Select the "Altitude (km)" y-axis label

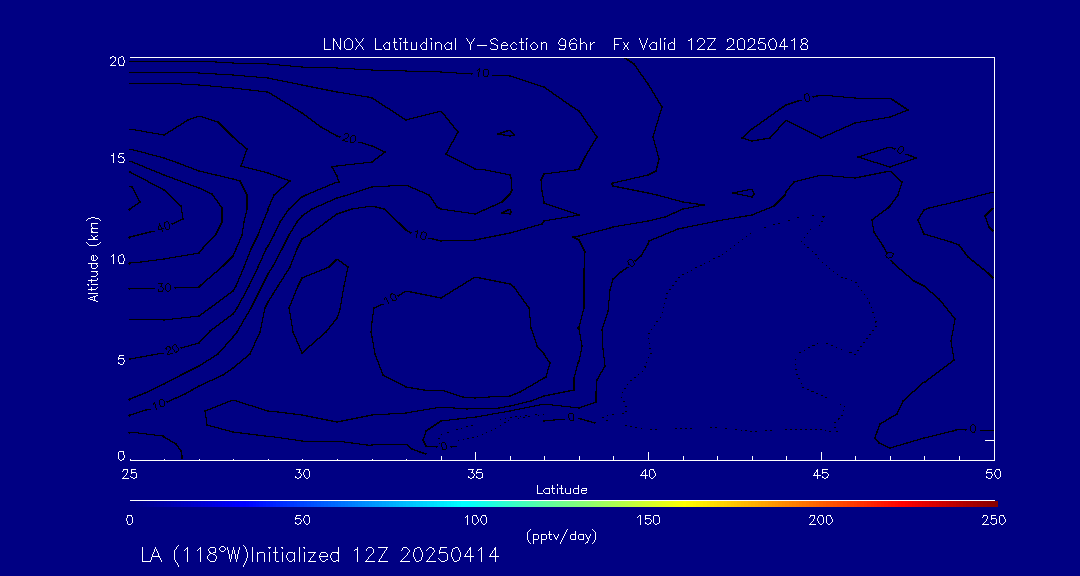(x=94, y=258)
